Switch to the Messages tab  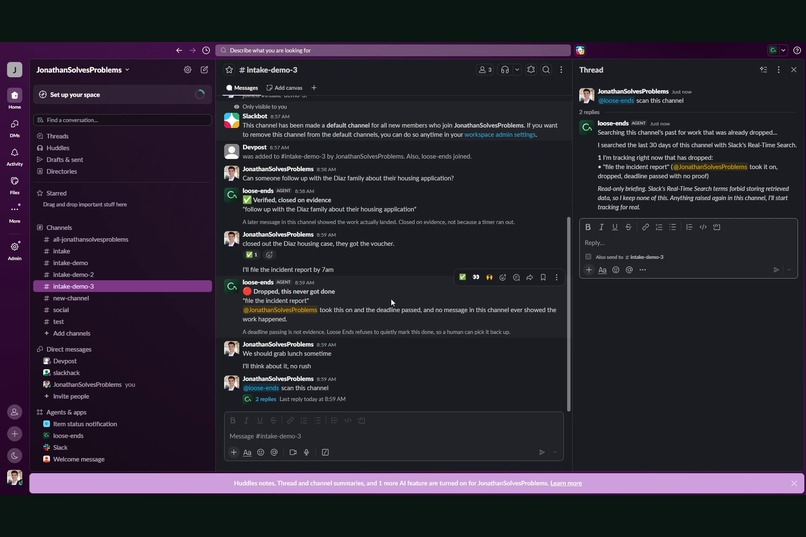(242, 88)
